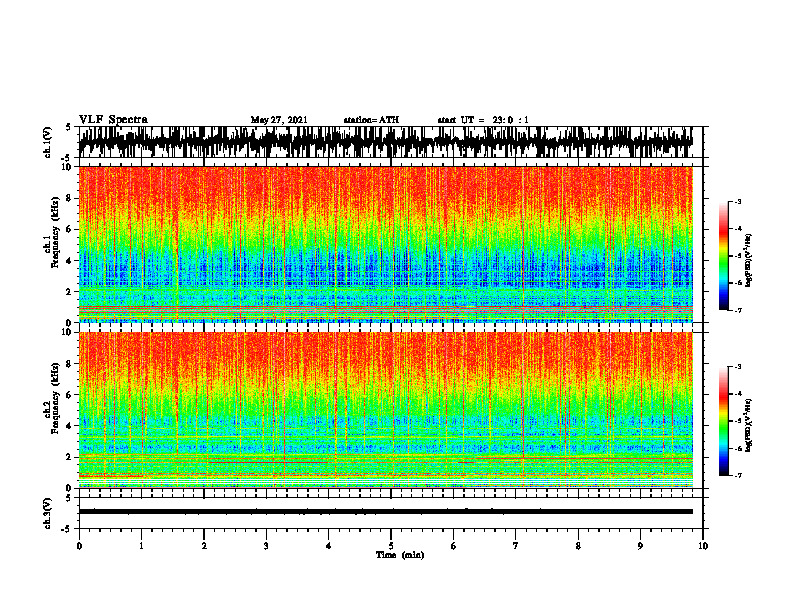The width and height of the screenshot is (792, 612).
Task: Click time axis tick label "2"
Action: [204, 546]
